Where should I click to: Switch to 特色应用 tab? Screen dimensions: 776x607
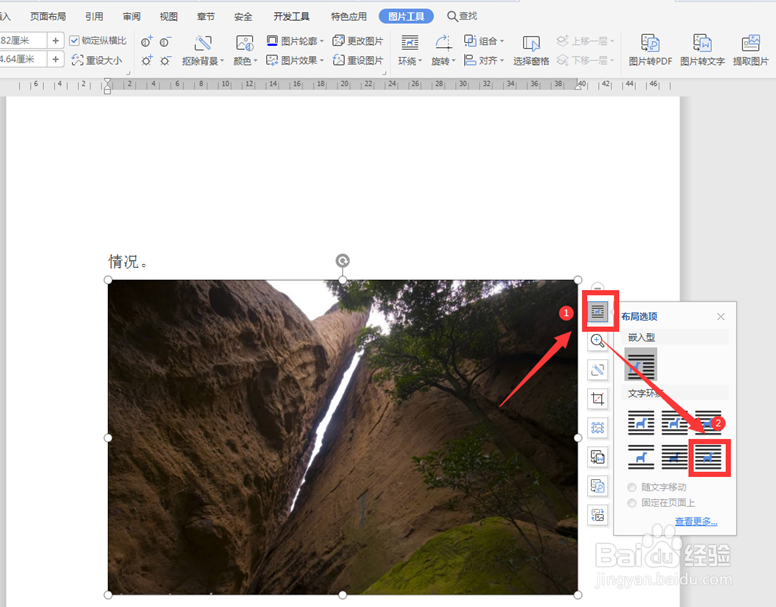pyautogui.click(x=349, y=16)
